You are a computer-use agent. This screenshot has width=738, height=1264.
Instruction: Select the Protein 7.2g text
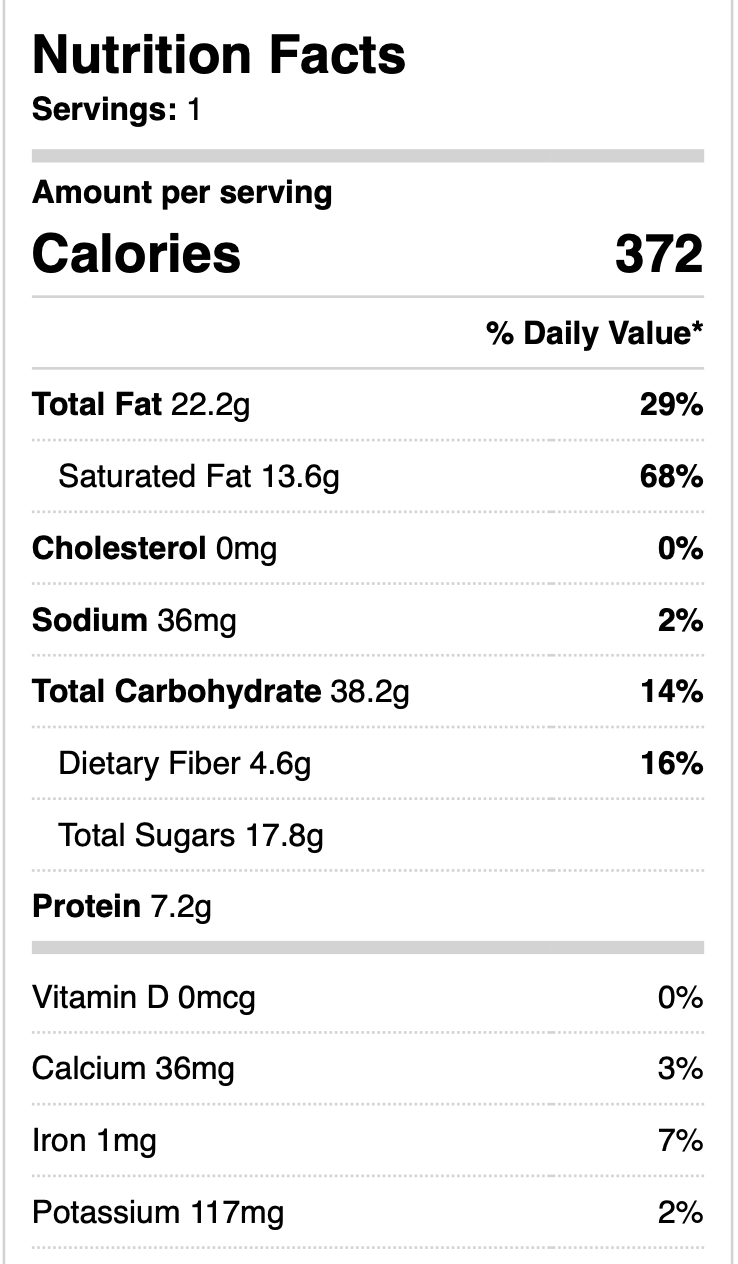click(x=121, y=907)
